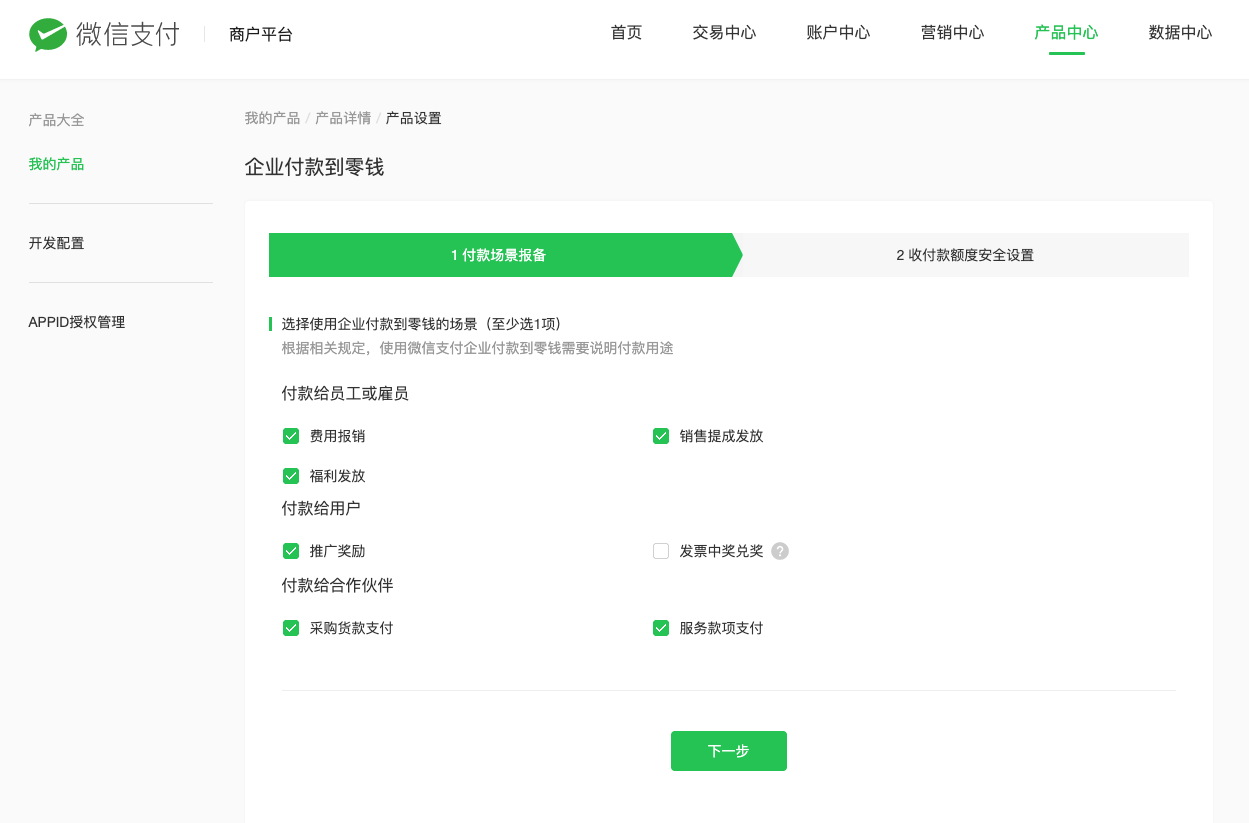Open 数据中心 in top navigation
1249x823 pixels.
point(1180,33)
